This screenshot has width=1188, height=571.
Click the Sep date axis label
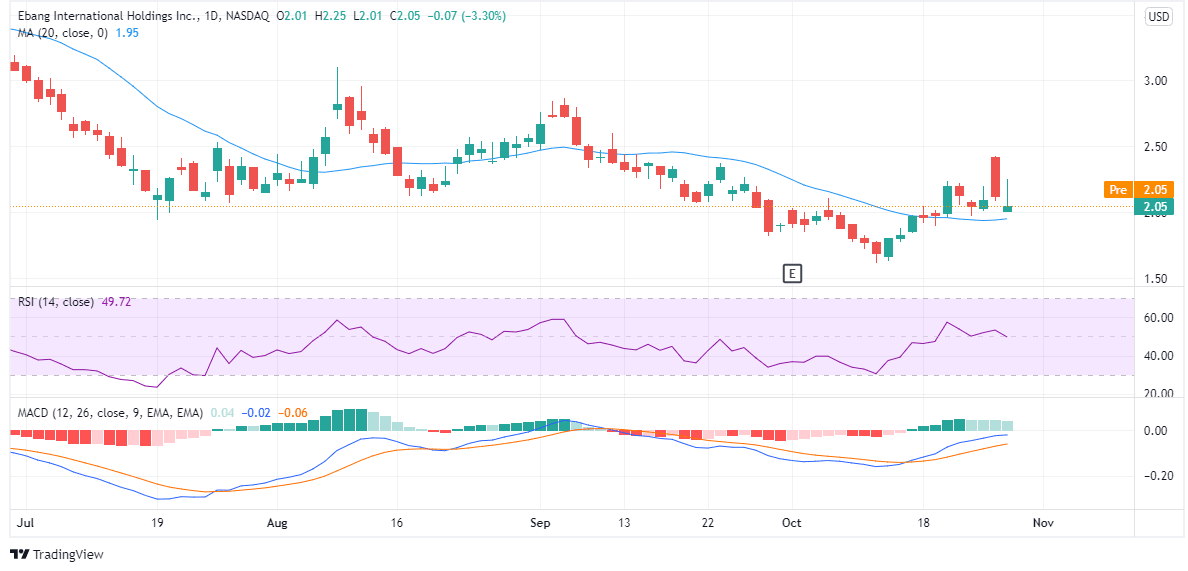click(540, 523)
